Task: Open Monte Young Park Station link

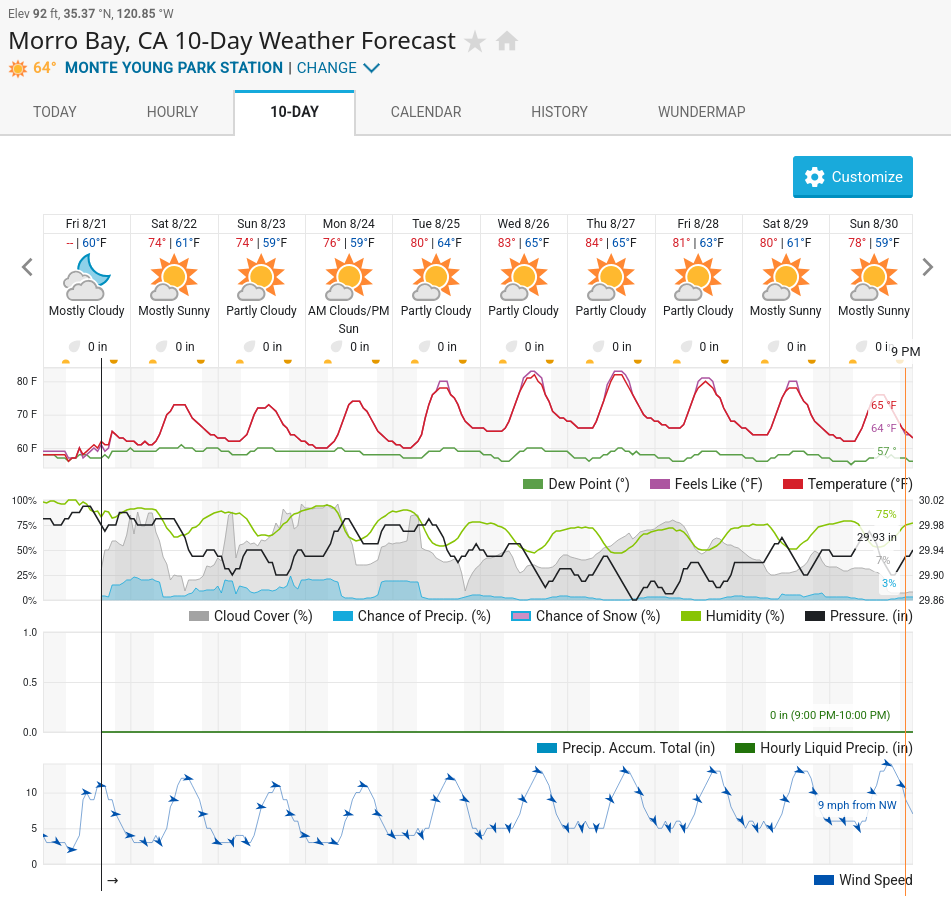Action: [x=174, y=68]
